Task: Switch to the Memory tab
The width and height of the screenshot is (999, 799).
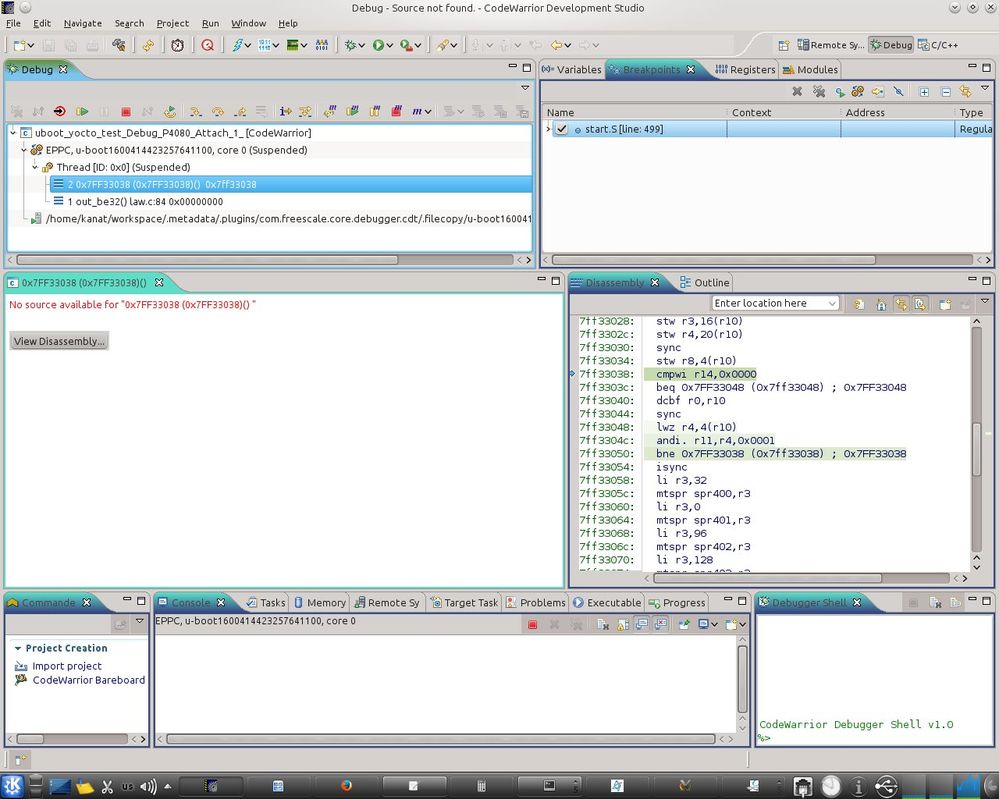Action: 320,603
